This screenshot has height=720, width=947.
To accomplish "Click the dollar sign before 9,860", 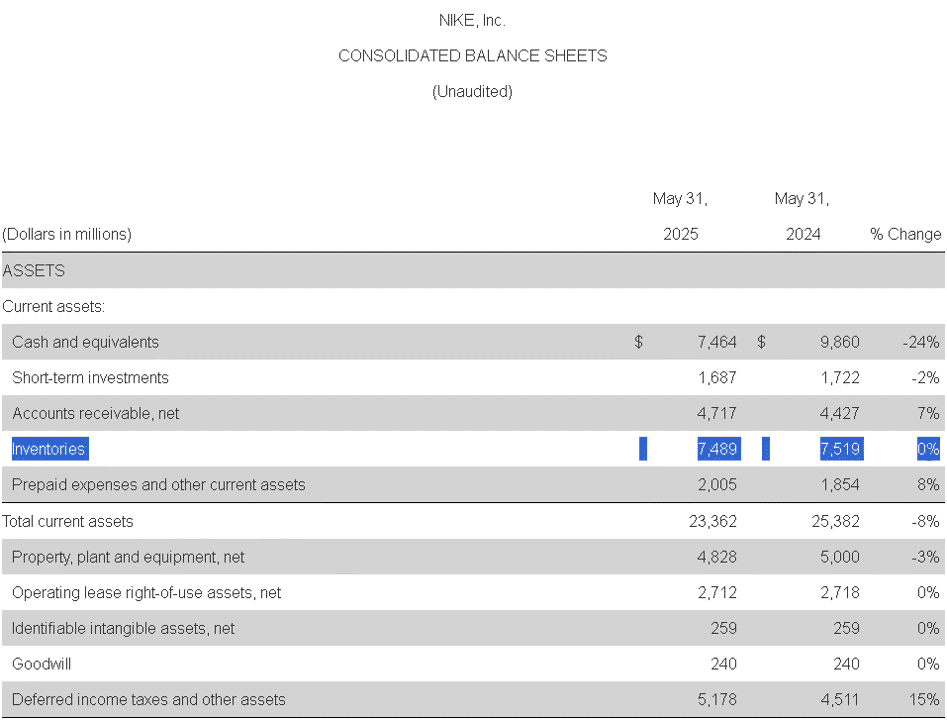I will (761, 342).
